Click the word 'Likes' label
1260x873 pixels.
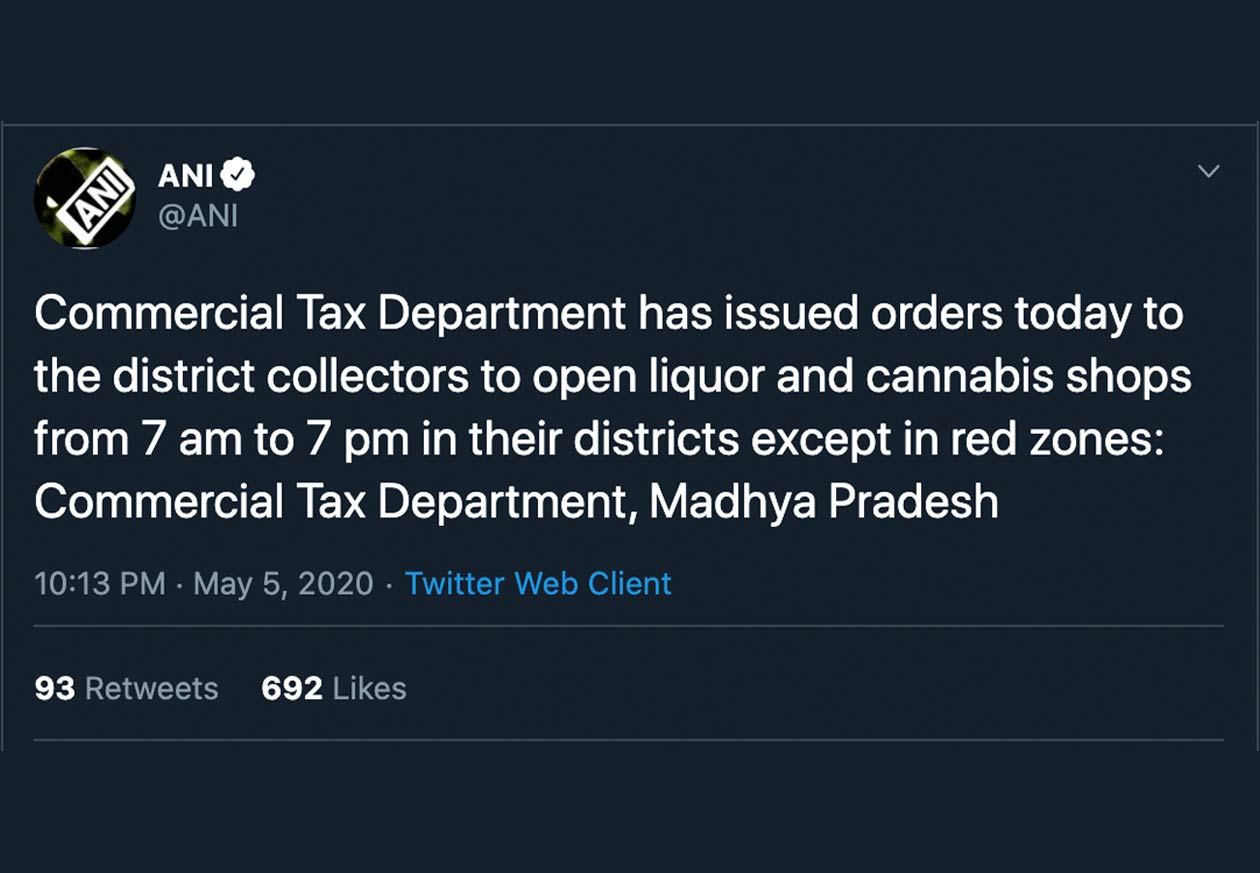[370, 688]
